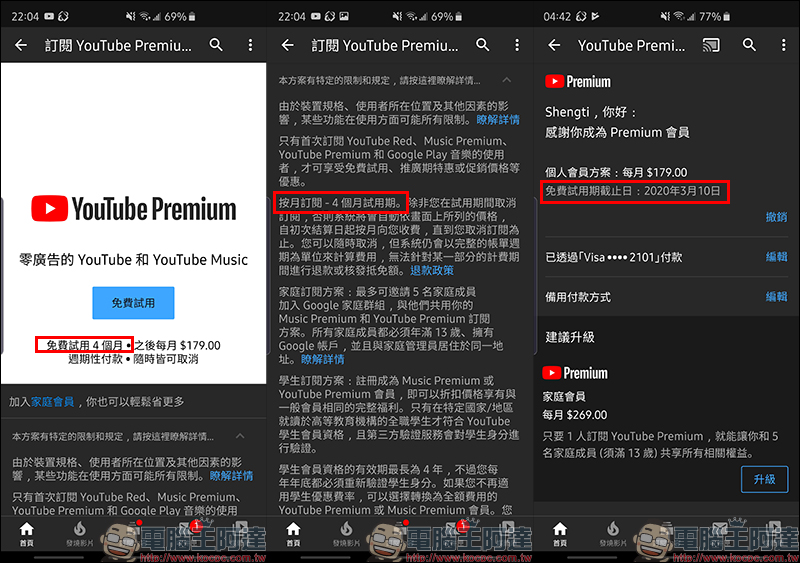Screen dimensions: 800x563
Task: Open the more options menu on the membership screen
Action: pyautogui.click(x=783, y=45)
